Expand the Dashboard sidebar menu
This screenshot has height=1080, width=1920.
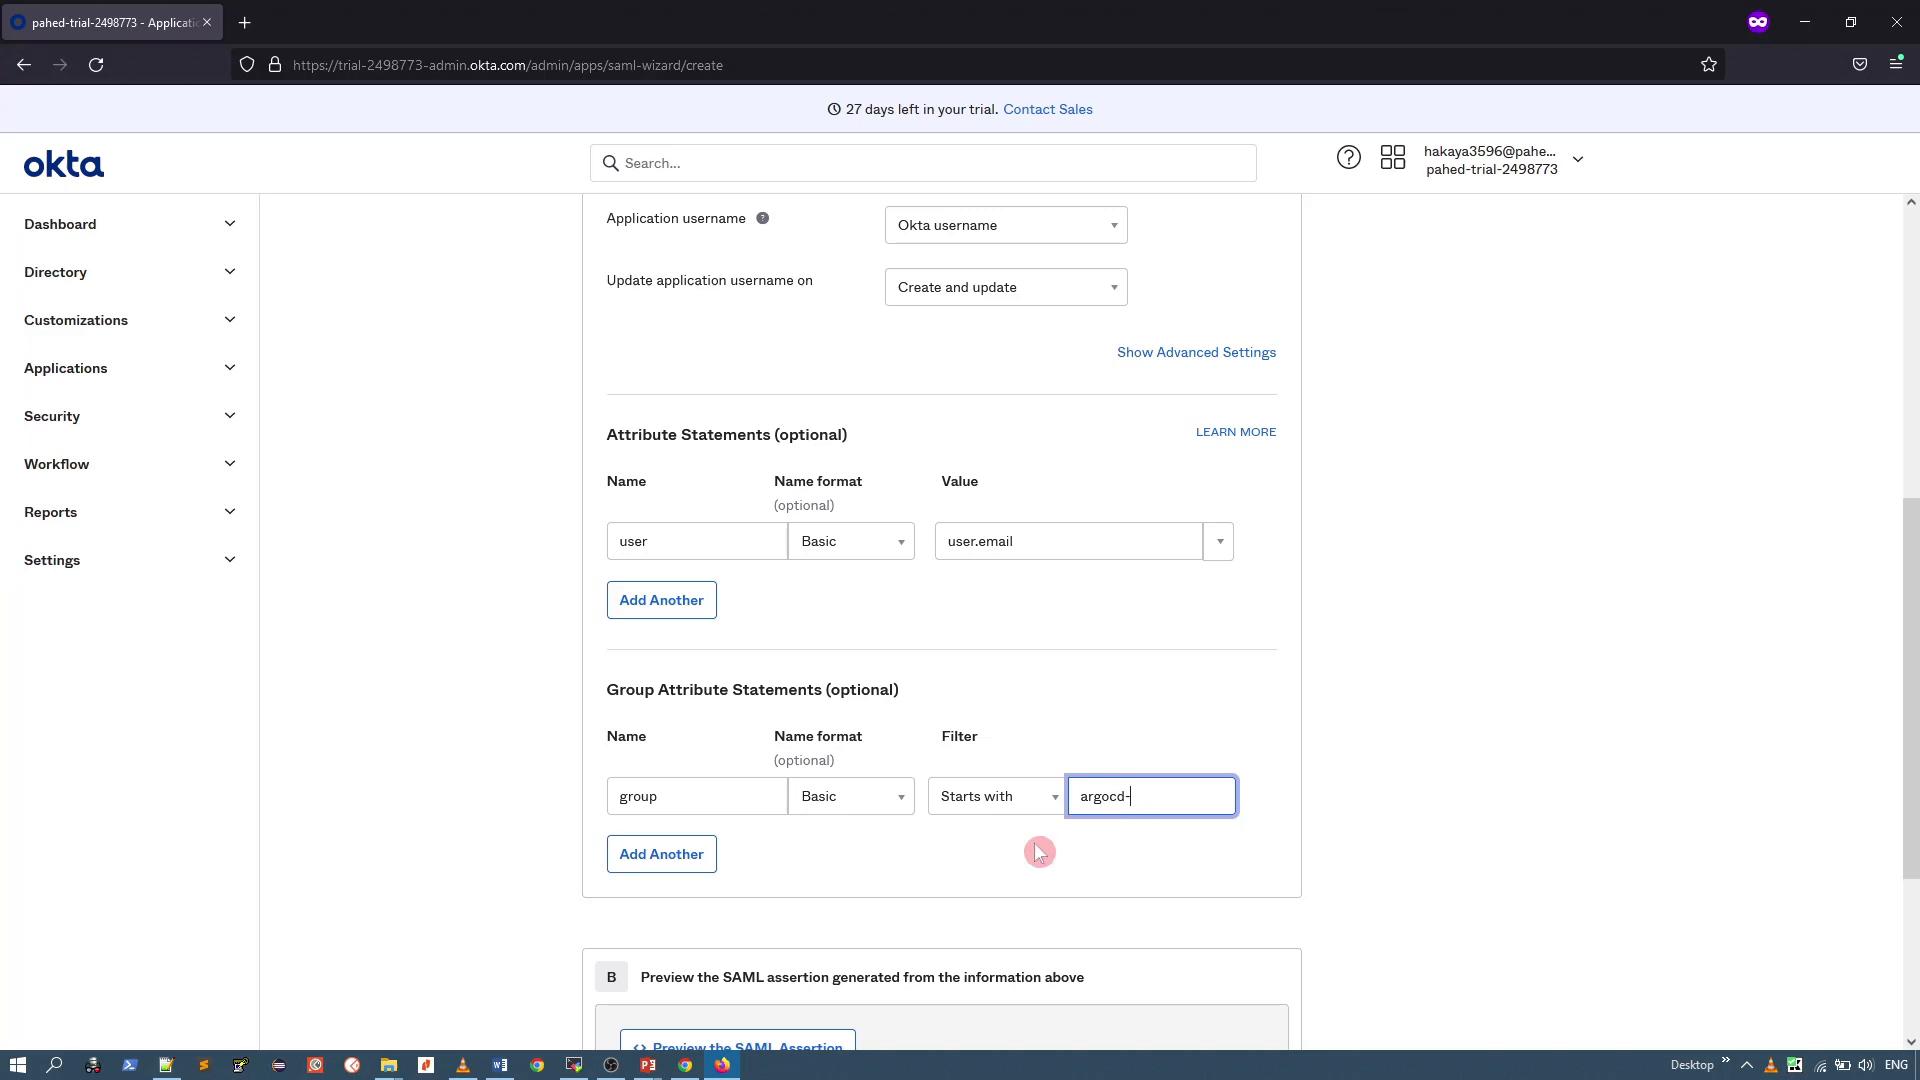(130, 224)
